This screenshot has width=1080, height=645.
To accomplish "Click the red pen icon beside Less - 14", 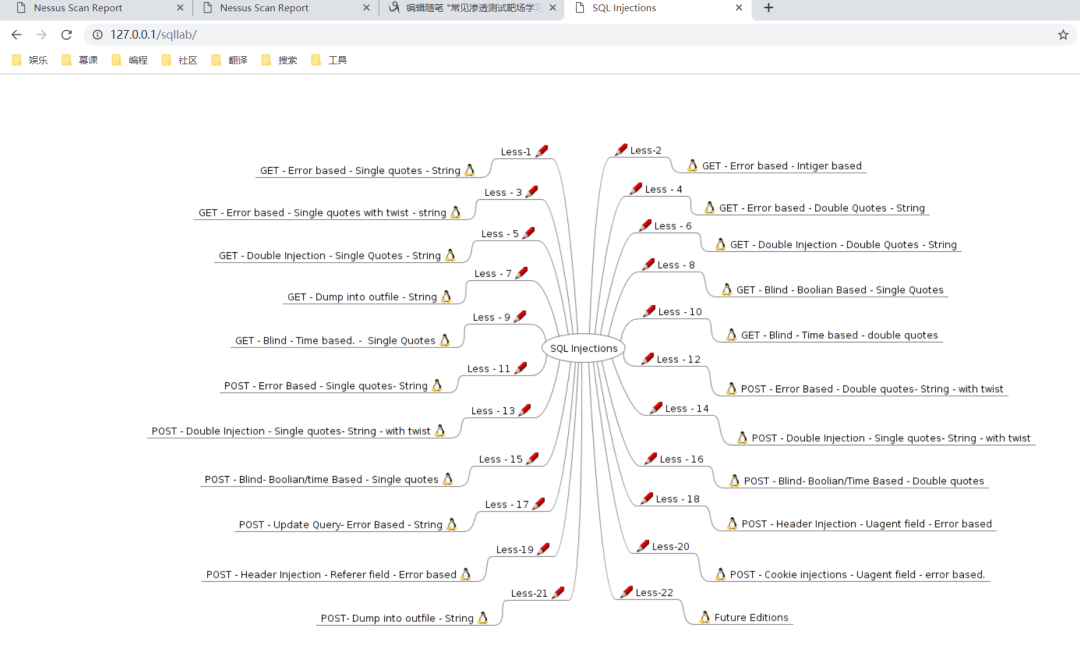I will pos(656,408).
